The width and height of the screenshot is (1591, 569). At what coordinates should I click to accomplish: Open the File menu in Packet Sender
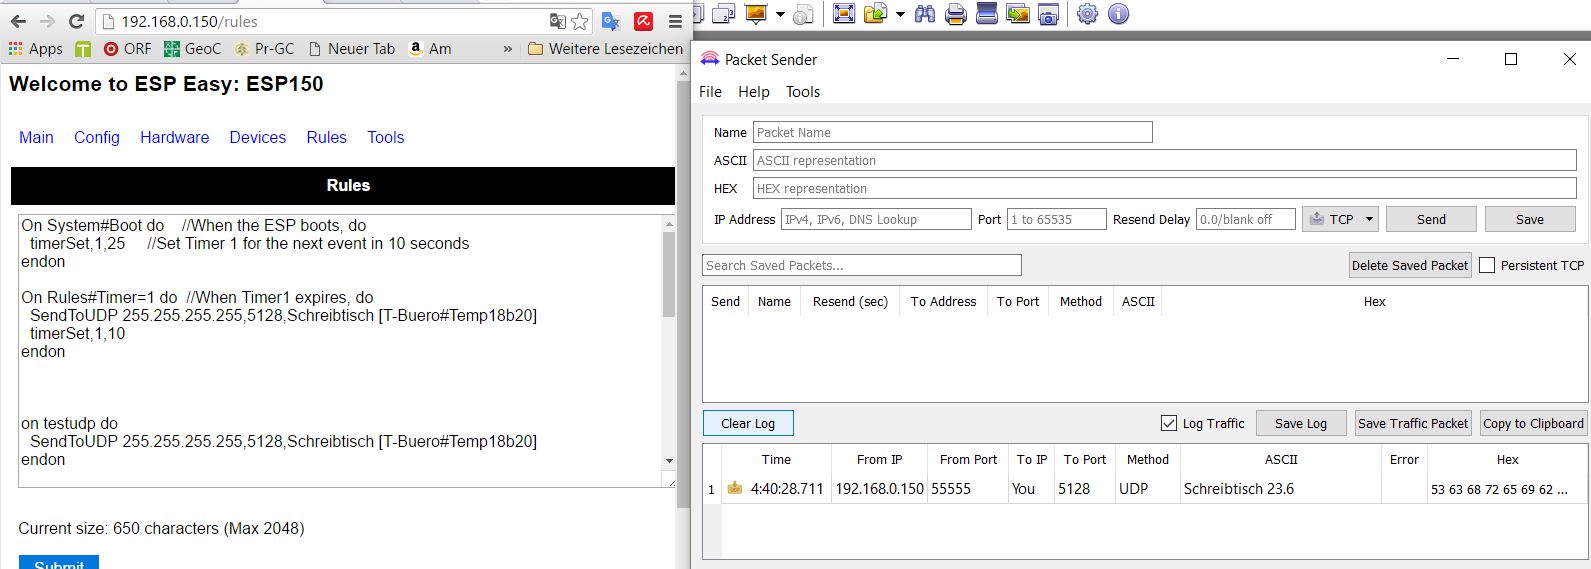point(710,91)
